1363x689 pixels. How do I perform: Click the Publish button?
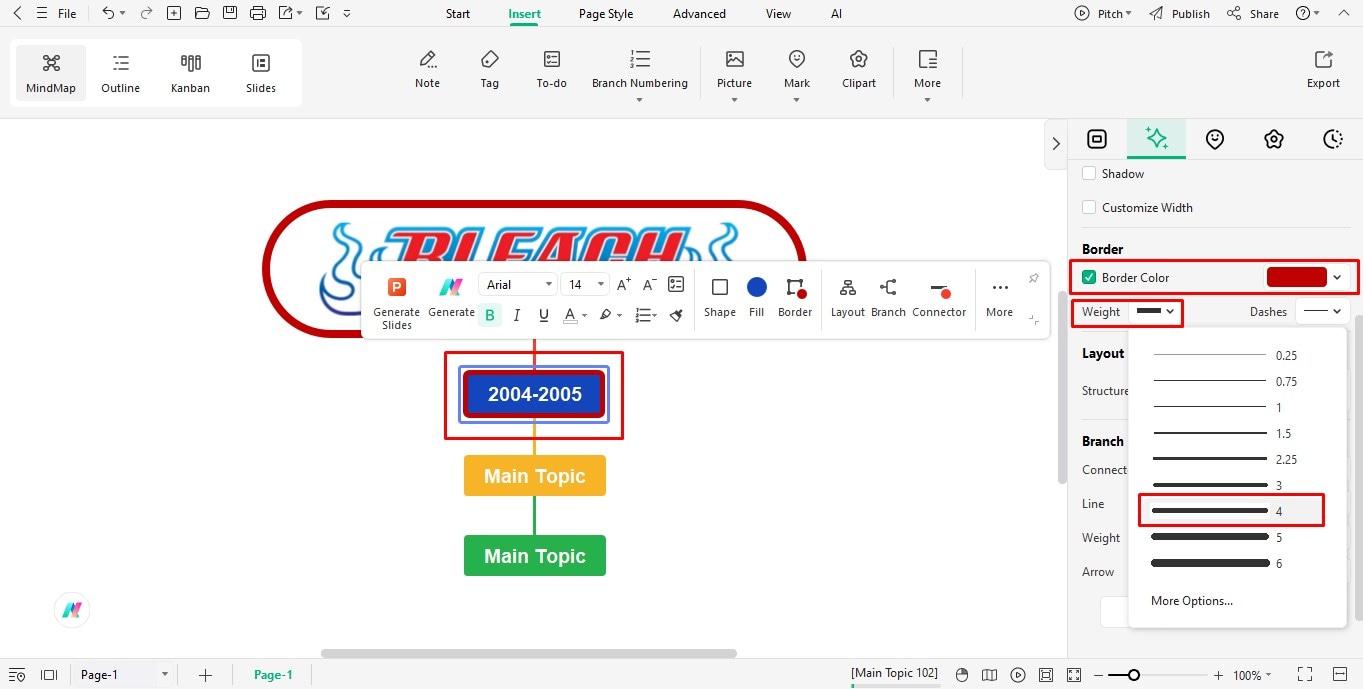click(1179, 14)
